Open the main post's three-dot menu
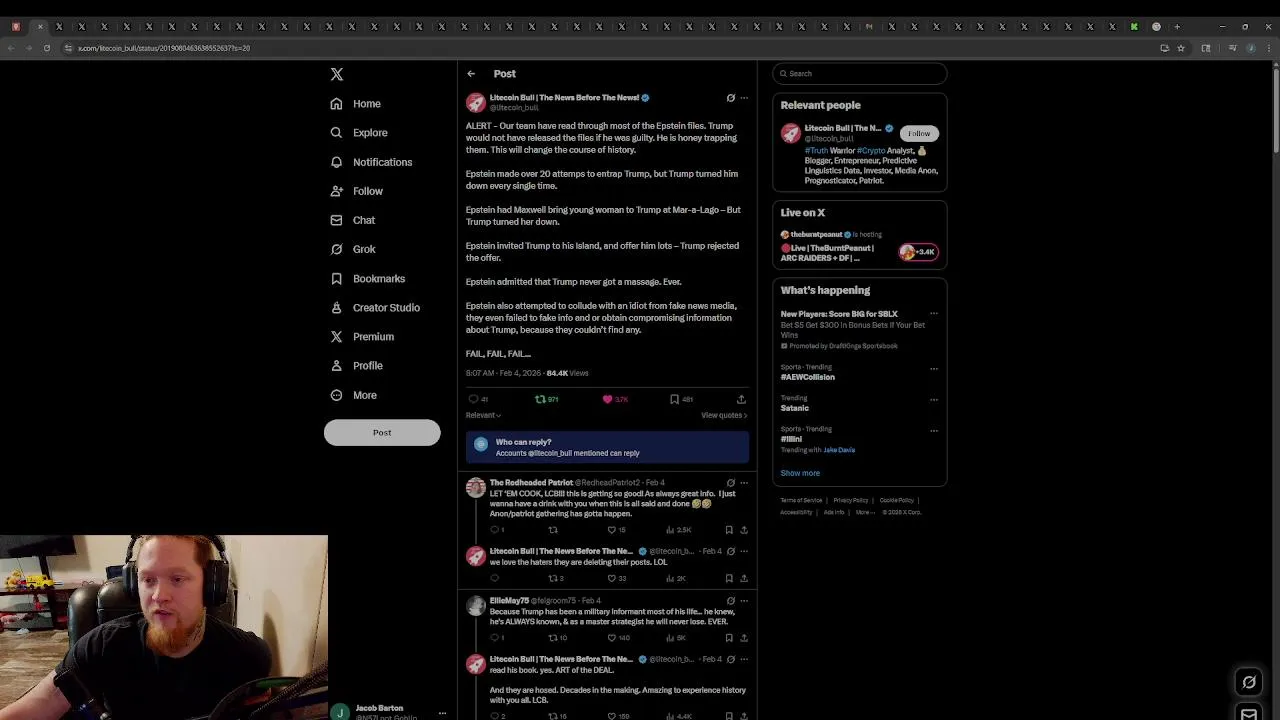This screenshot has width=1280, height=720. (743, 98)
